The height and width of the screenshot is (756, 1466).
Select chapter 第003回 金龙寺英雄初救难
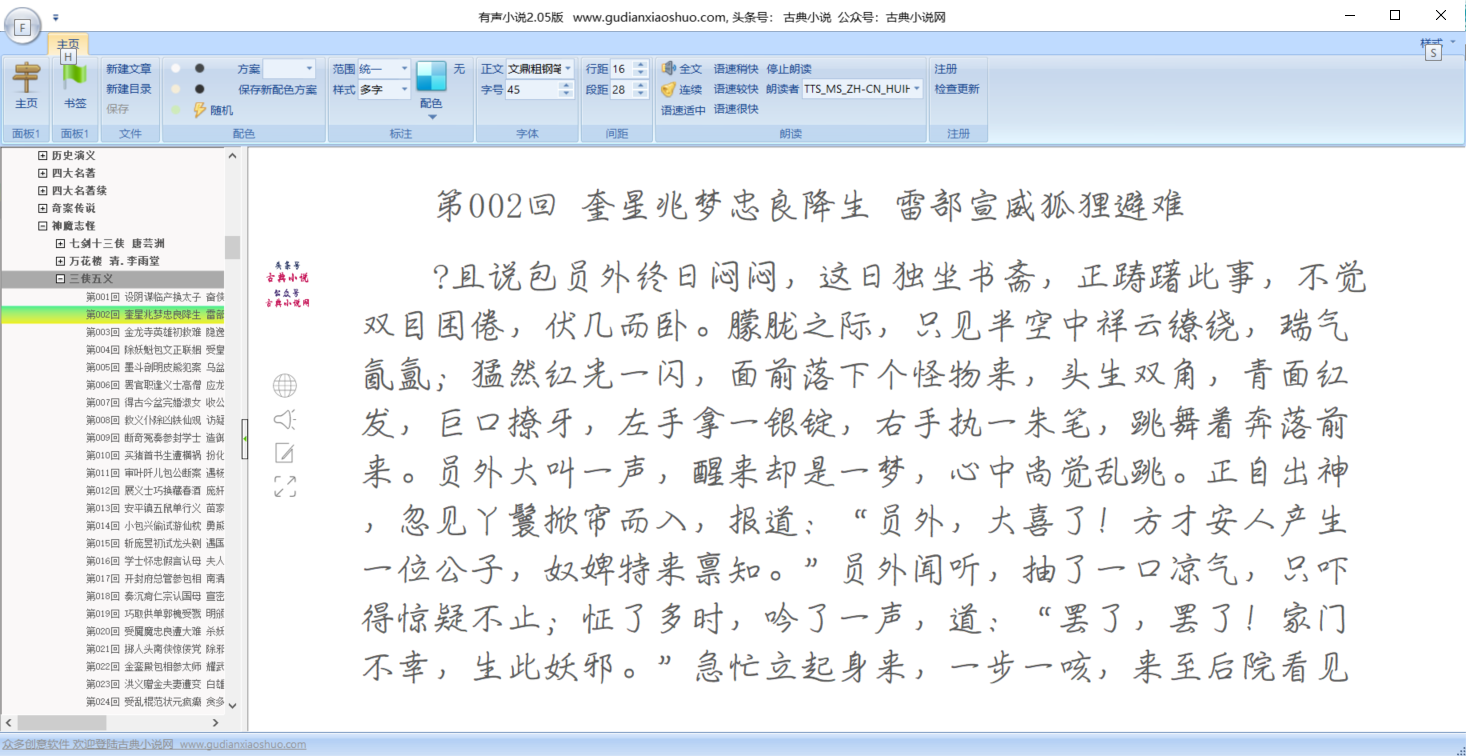click(155, 332)
